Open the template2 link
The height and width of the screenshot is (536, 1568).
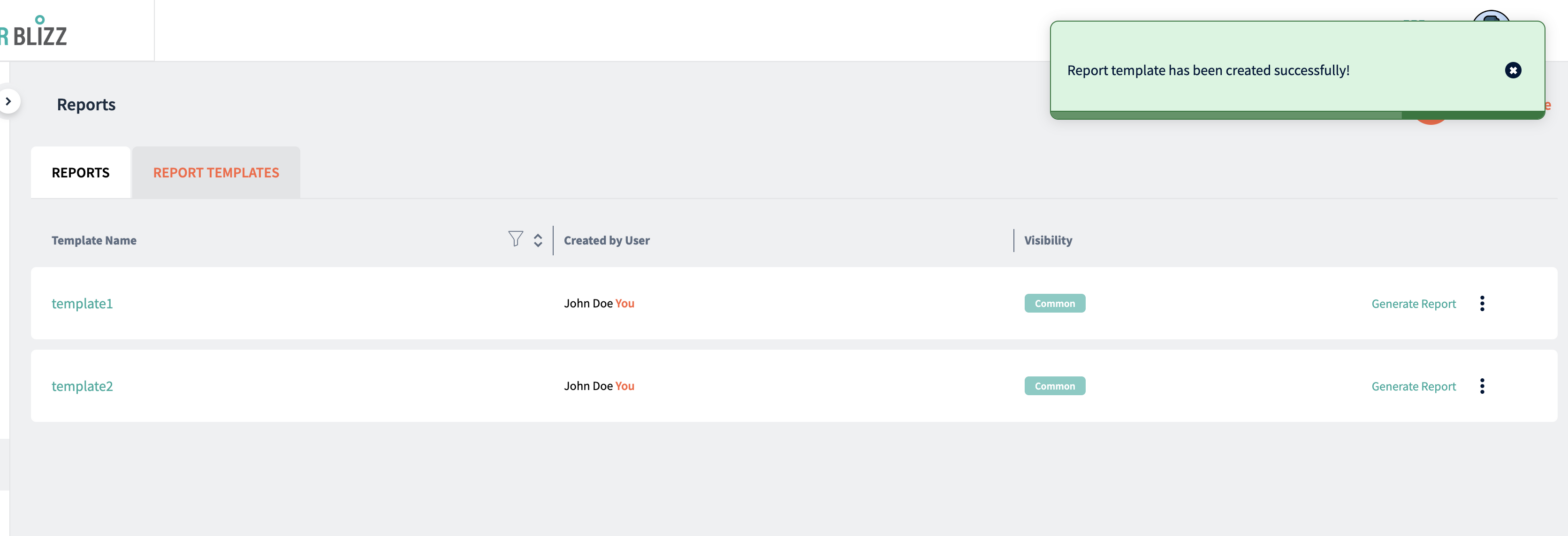pyautogui.click(x=82, y=386)
